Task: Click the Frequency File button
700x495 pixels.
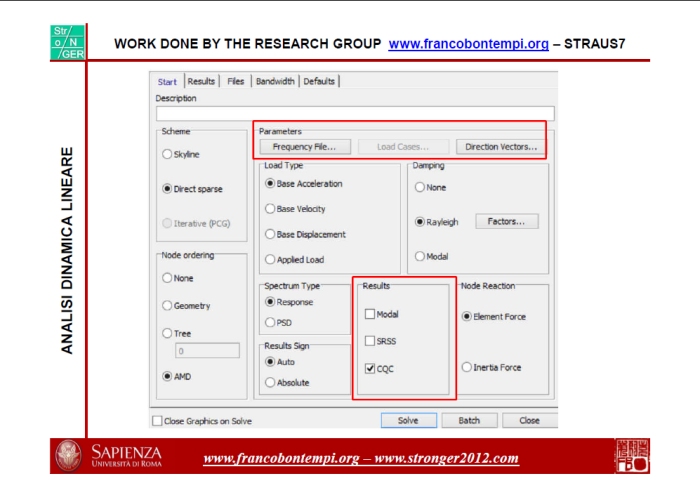Action: click(304, 147)
